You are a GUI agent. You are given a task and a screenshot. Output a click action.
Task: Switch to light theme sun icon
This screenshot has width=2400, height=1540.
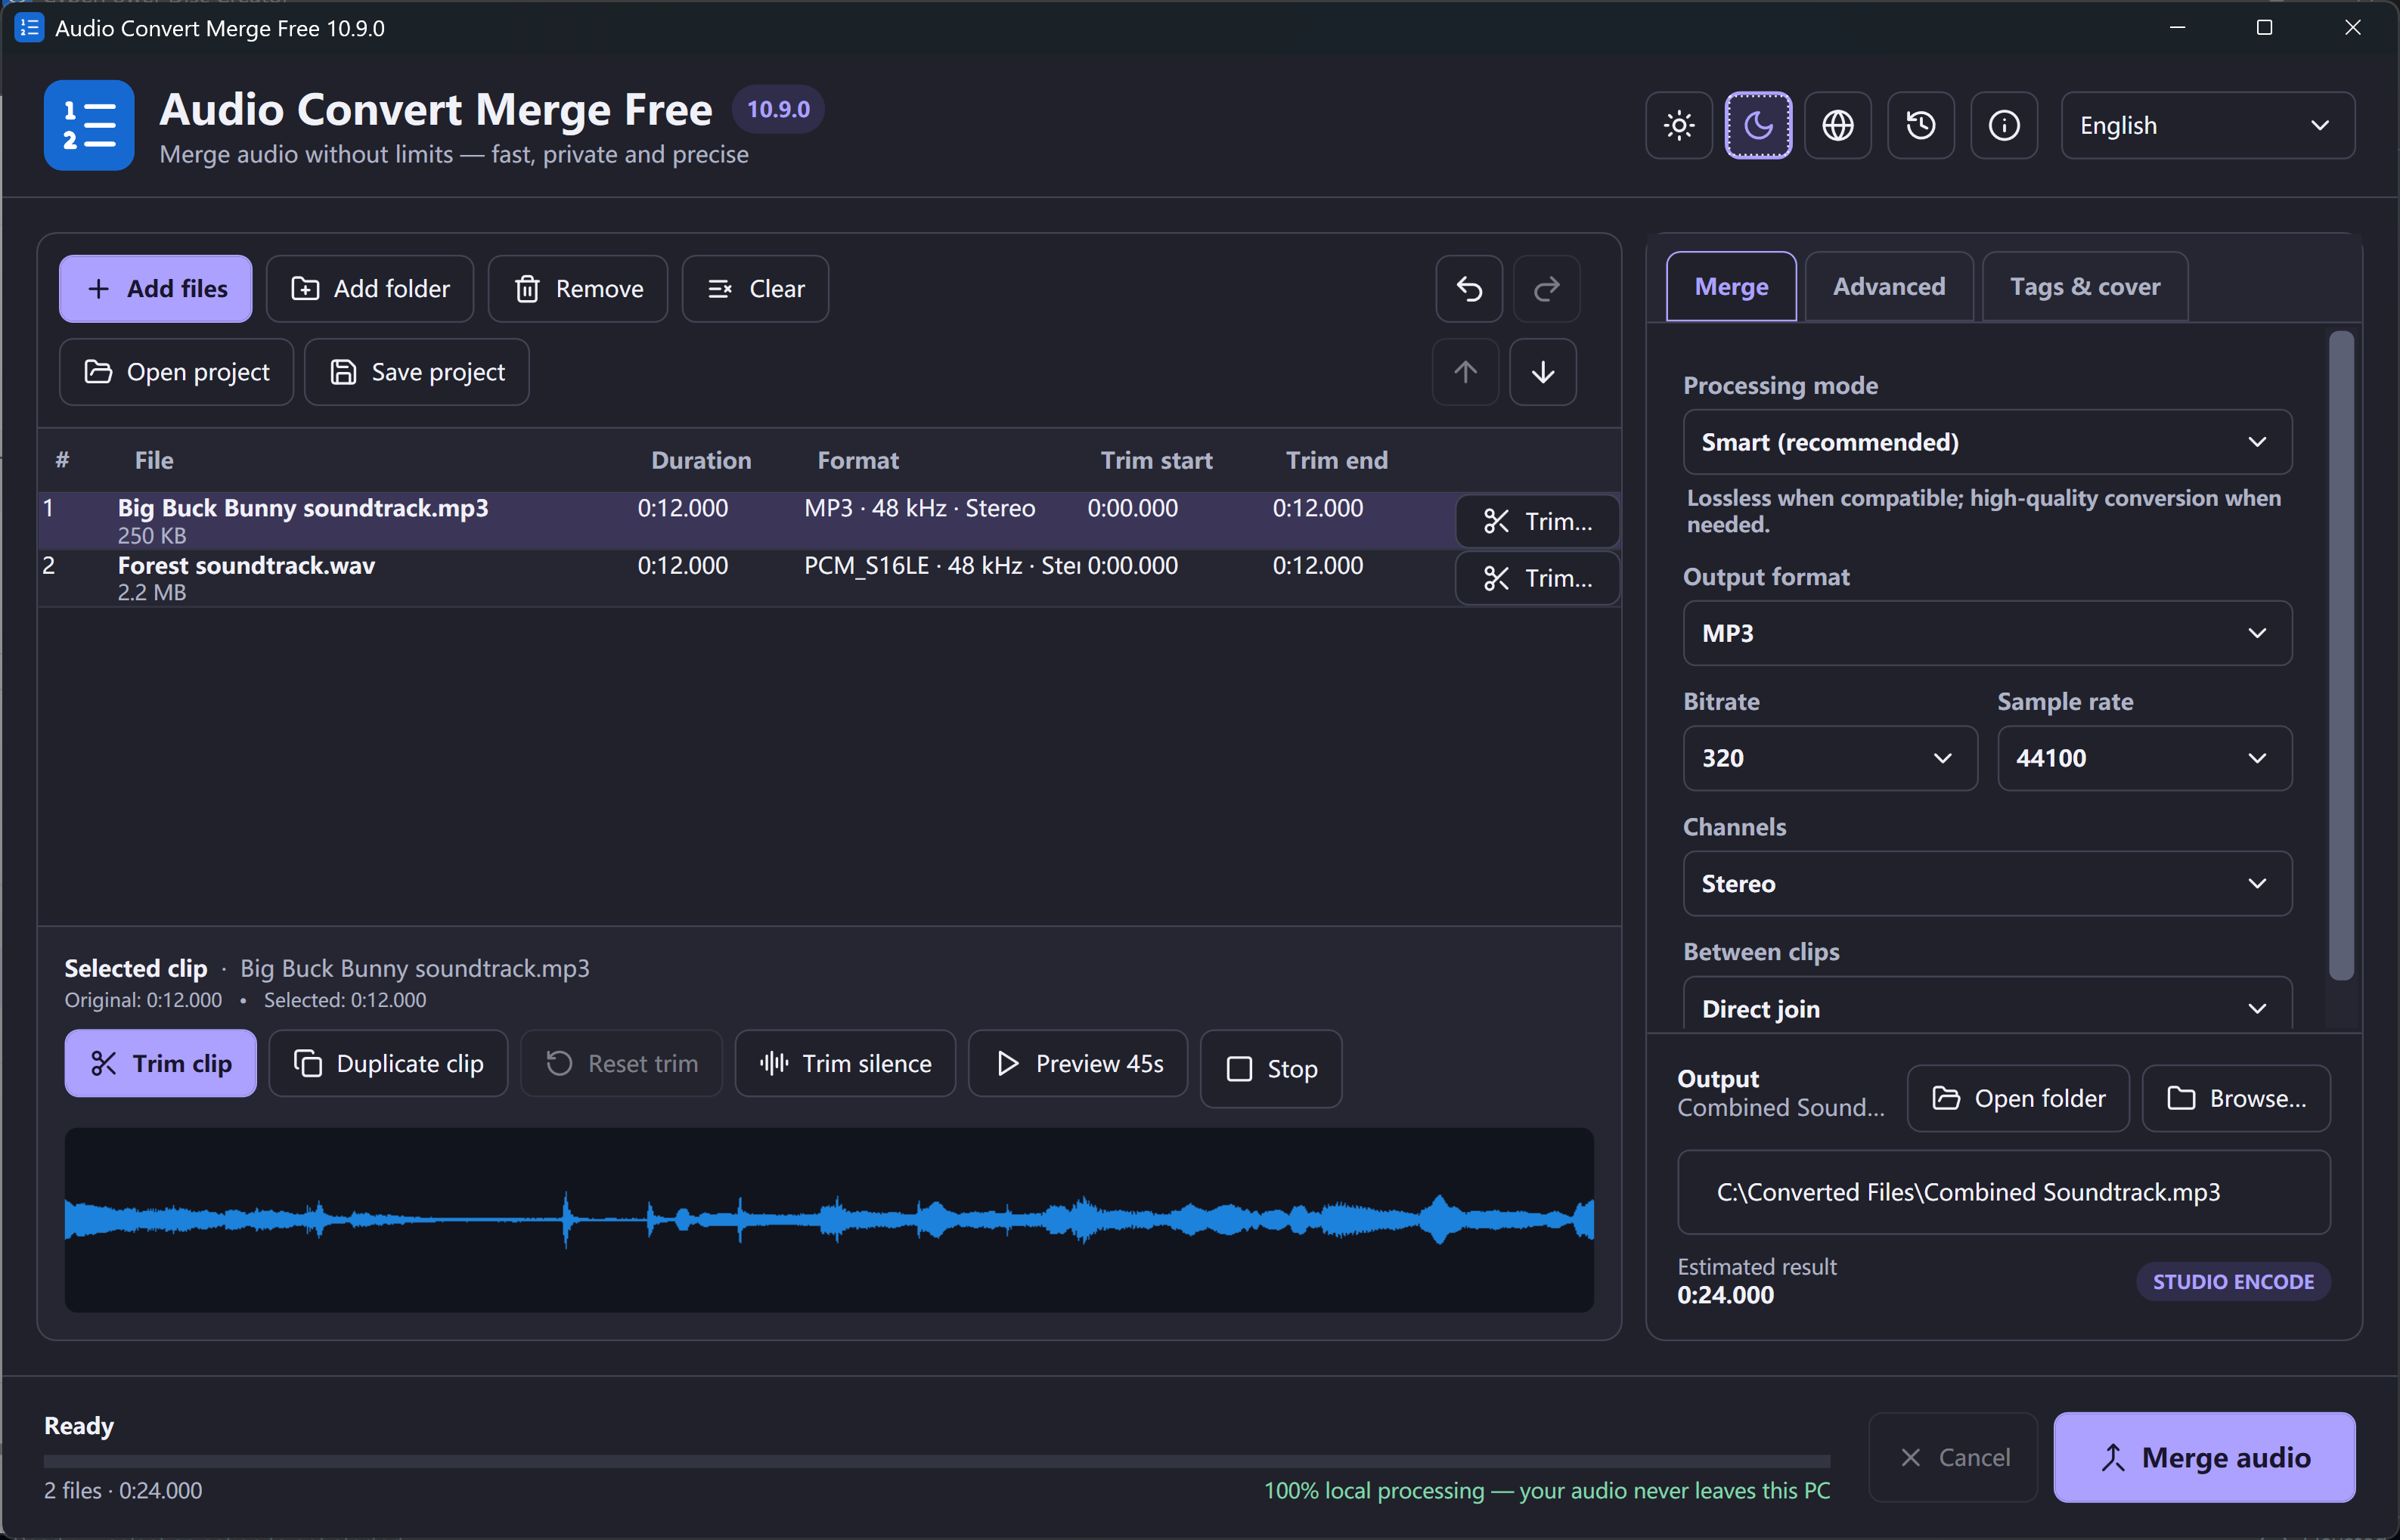1679,125
